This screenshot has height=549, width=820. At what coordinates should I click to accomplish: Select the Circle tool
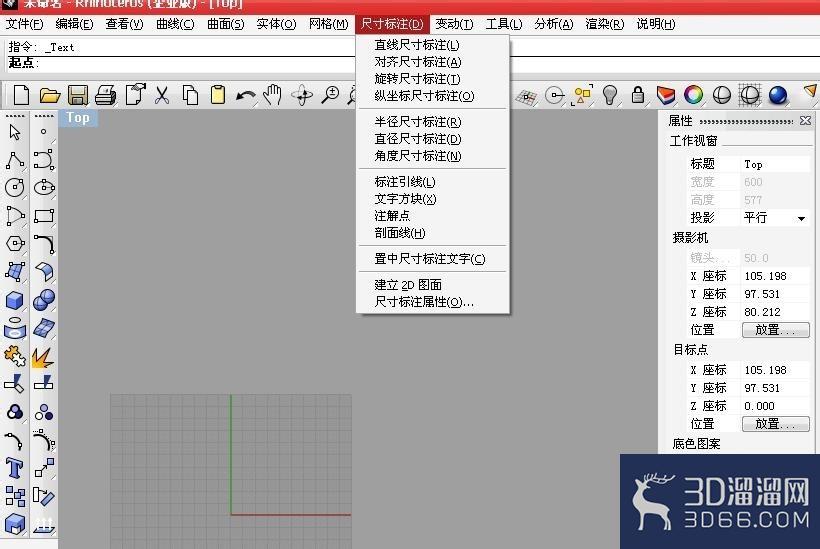coord(15,188)
